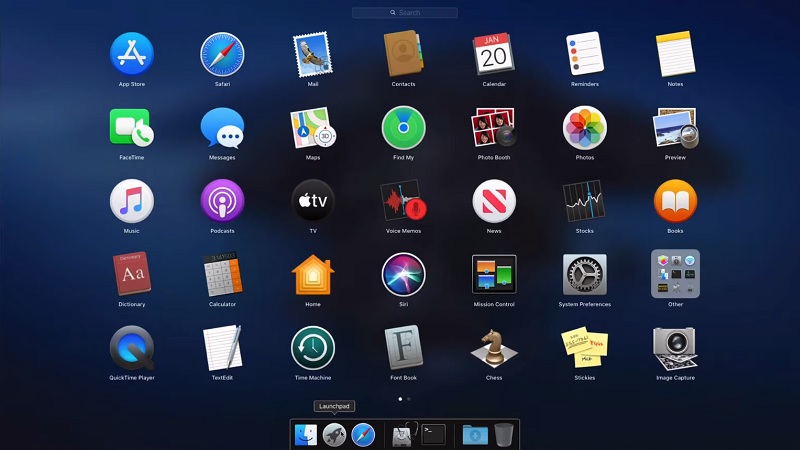
Task: Open Terminal from the Dock
Action: click(433, 435)
